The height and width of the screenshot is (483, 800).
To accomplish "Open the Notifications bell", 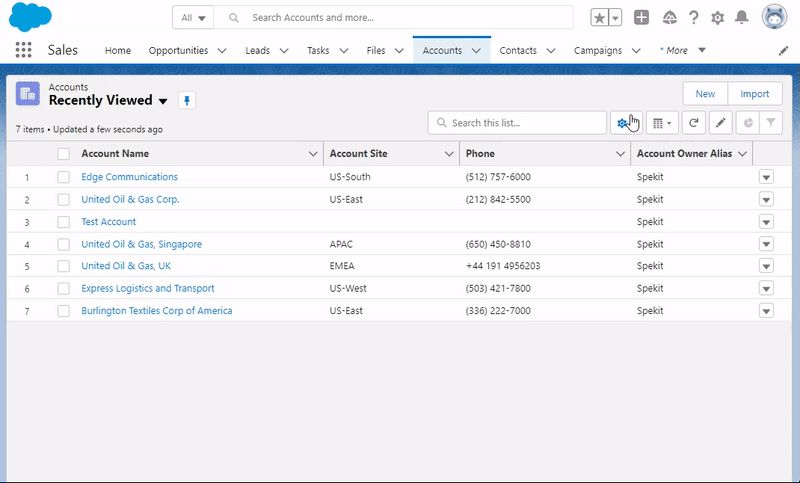I will click(x=741, y=18).
